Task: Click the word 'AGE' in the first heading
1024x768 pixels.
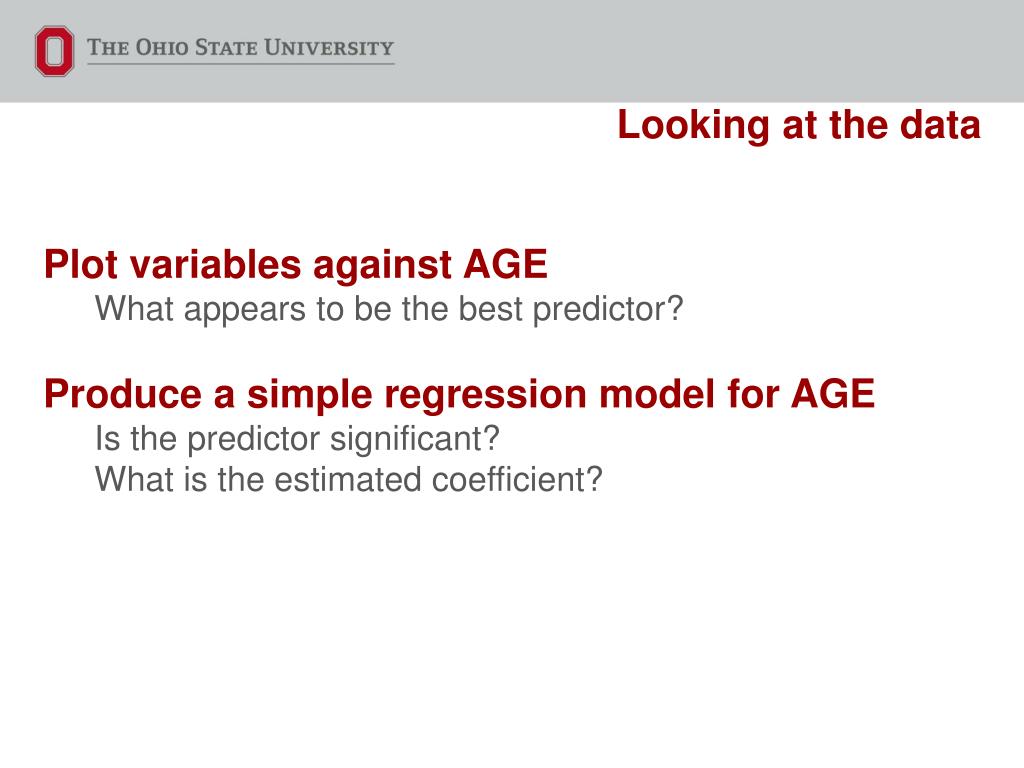Action: (x=505, y=264)
